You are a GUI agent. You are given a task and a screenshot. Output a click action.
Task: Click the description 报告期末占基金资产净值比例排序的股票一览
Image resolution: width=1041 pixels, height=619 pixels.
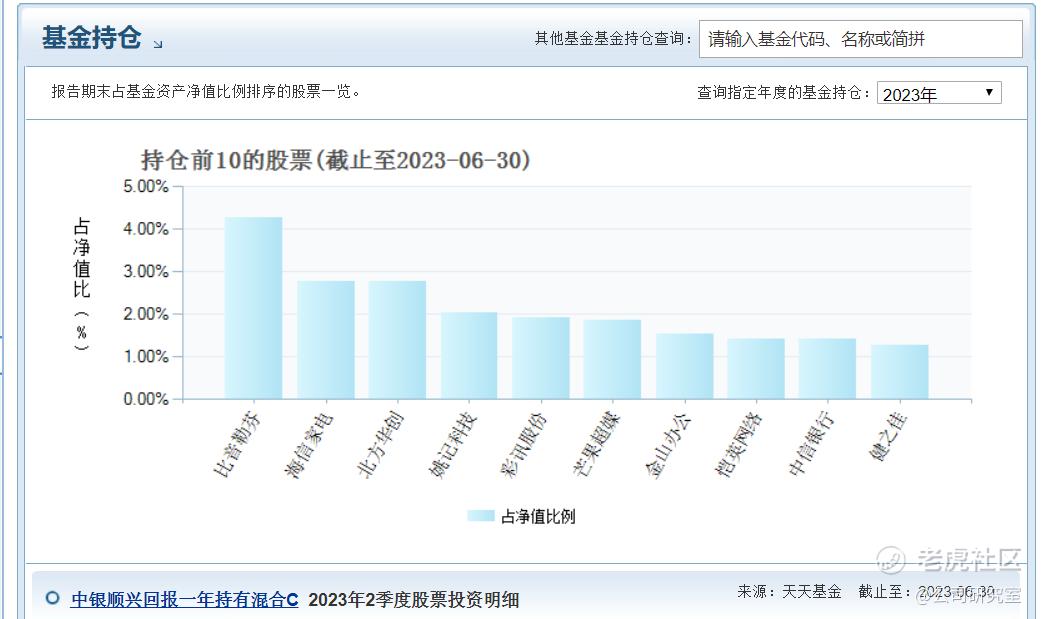206,91
